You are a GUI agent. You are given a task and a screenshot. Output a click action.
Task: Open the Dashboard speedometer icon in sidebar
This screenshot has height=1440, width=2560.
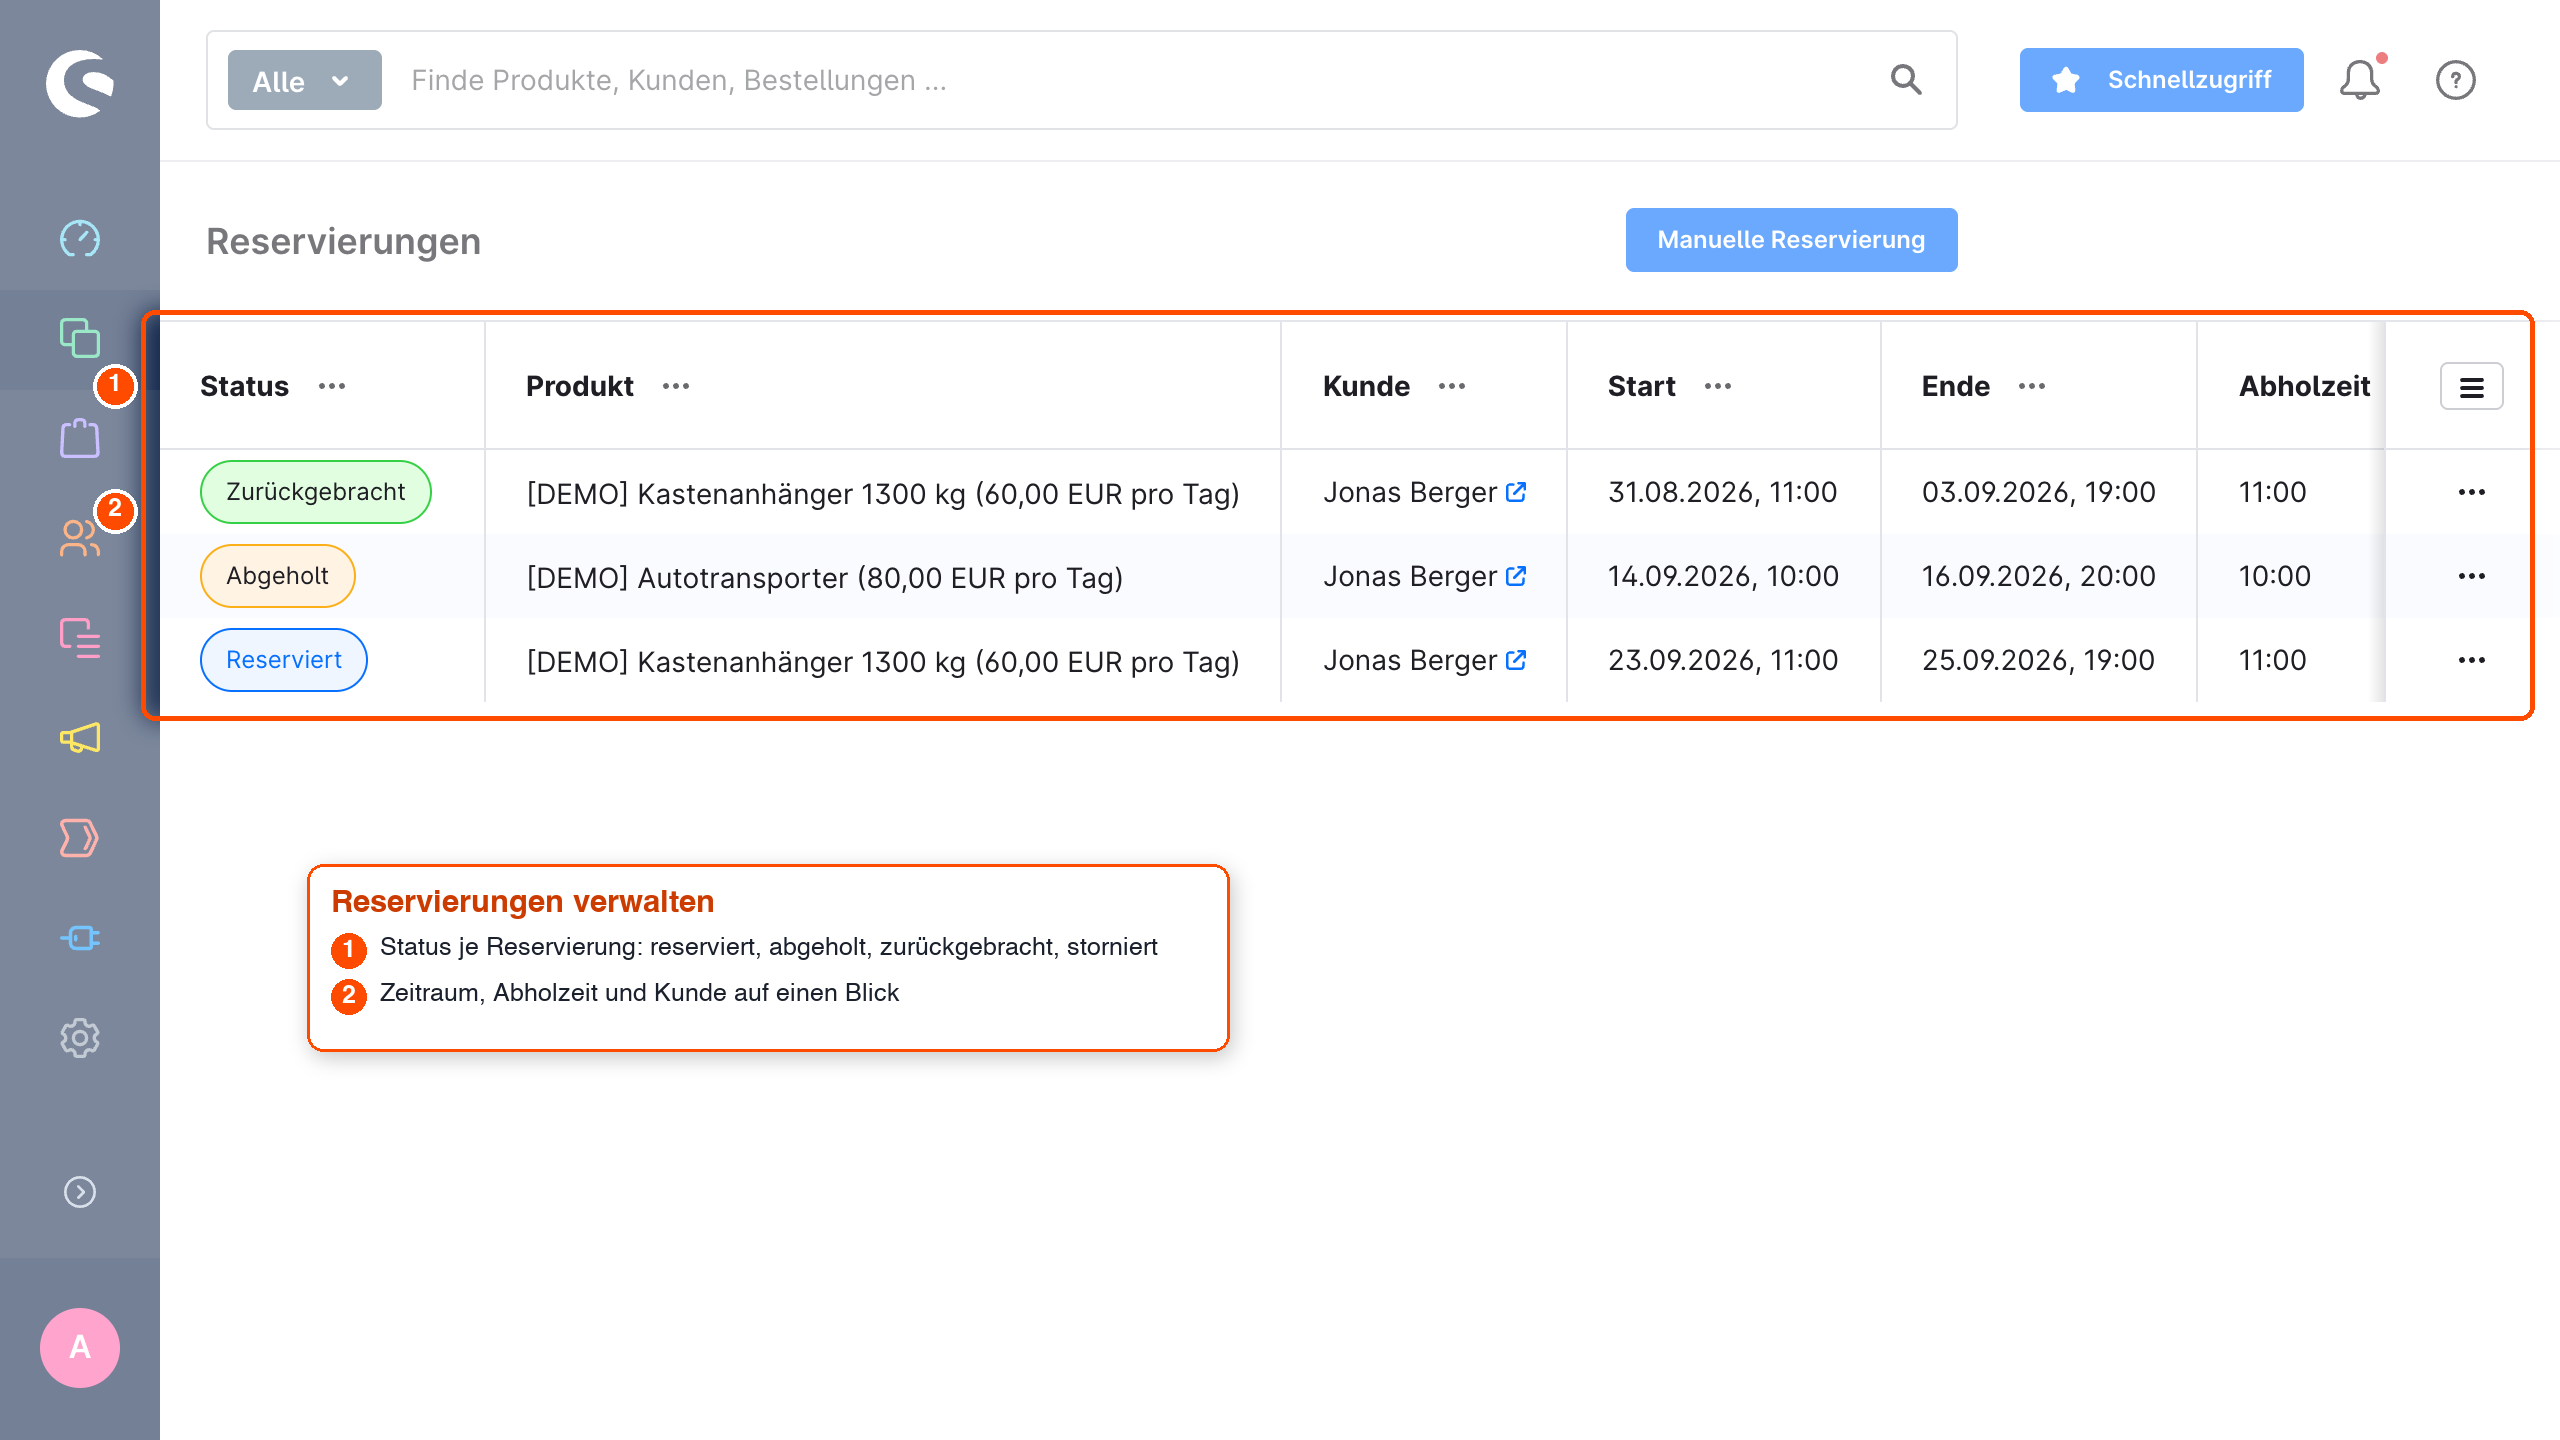point(80,239)
